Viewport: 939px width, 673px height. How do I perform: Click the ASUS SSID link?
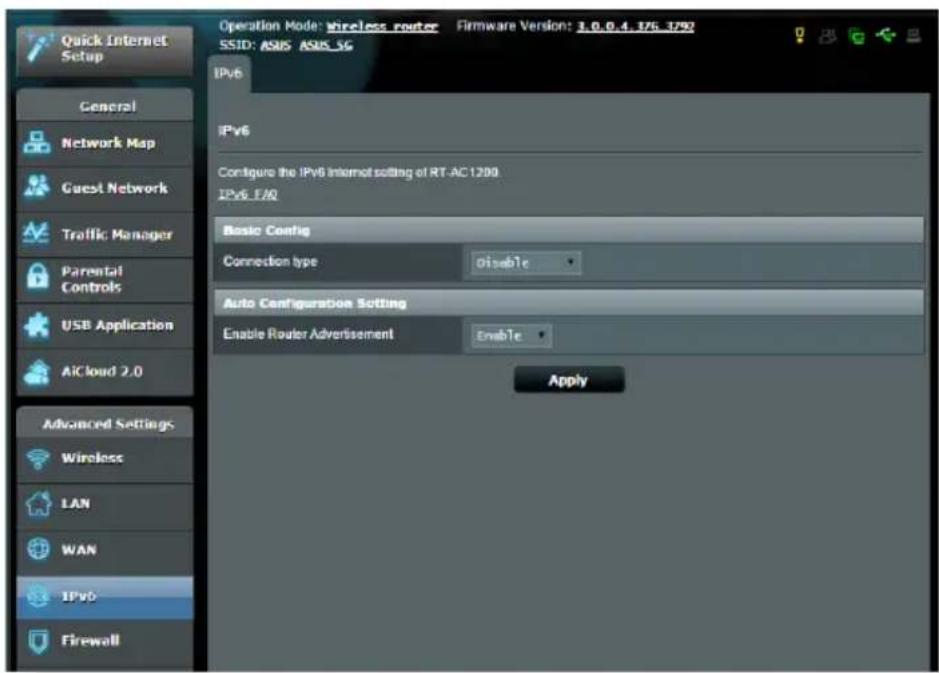(x=275, y=46)
